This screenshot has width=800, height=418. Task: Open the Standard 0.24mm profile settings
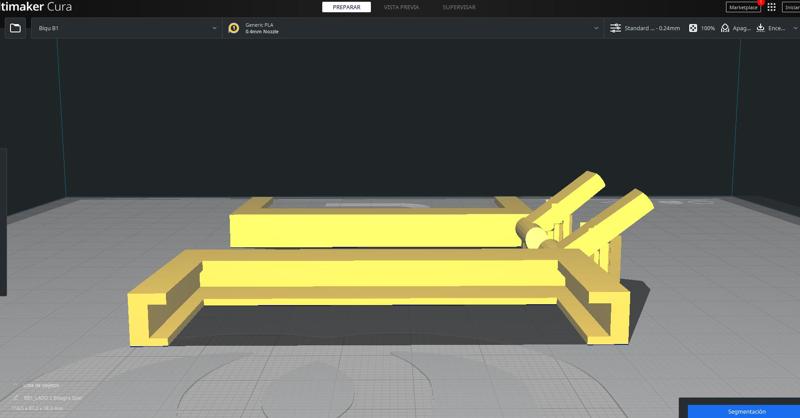(x=652, y=29)
